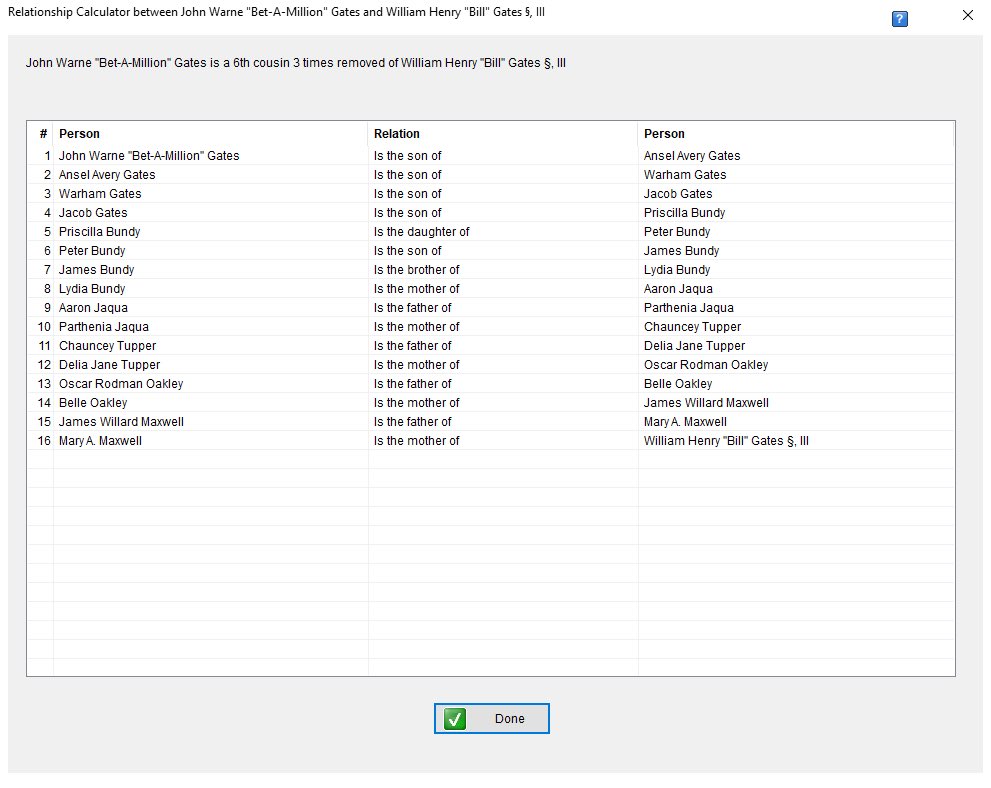Click Priscilla Bundy in row 4 last column
Viewport: 991px width, 788px height.
[684, 212]
